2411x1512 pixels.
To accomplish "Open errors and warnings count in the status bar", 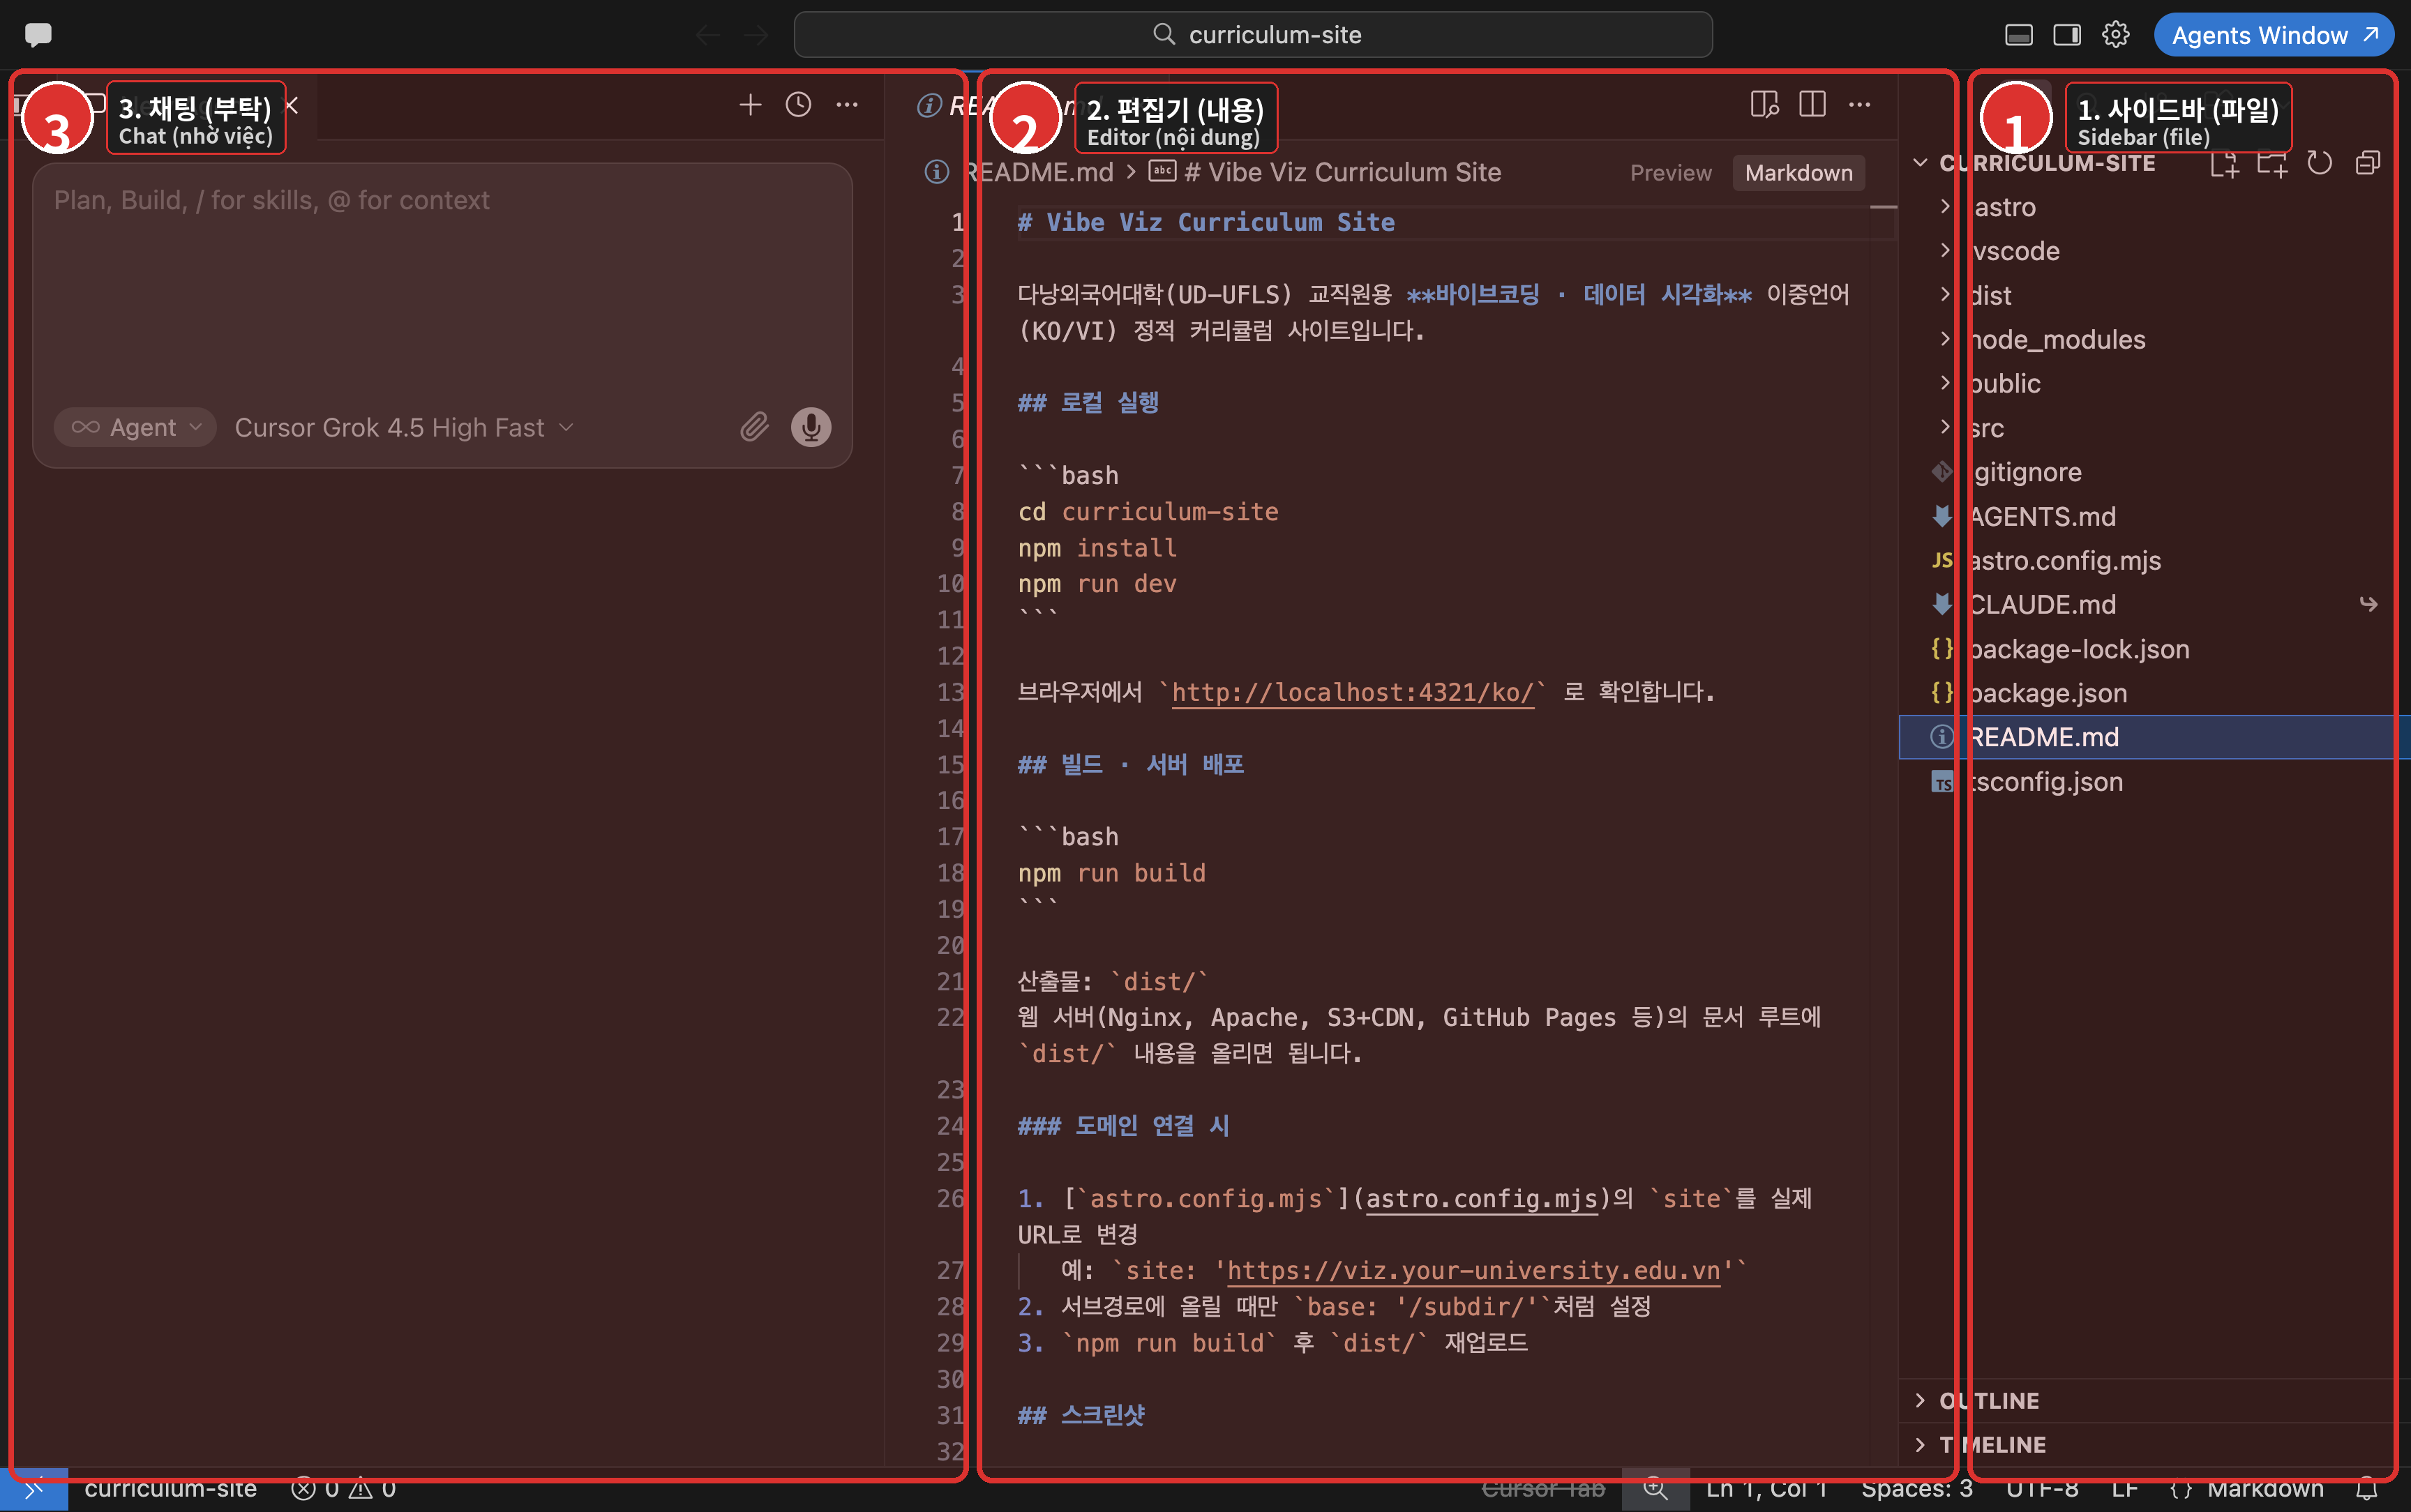I will pos(344,1489).
